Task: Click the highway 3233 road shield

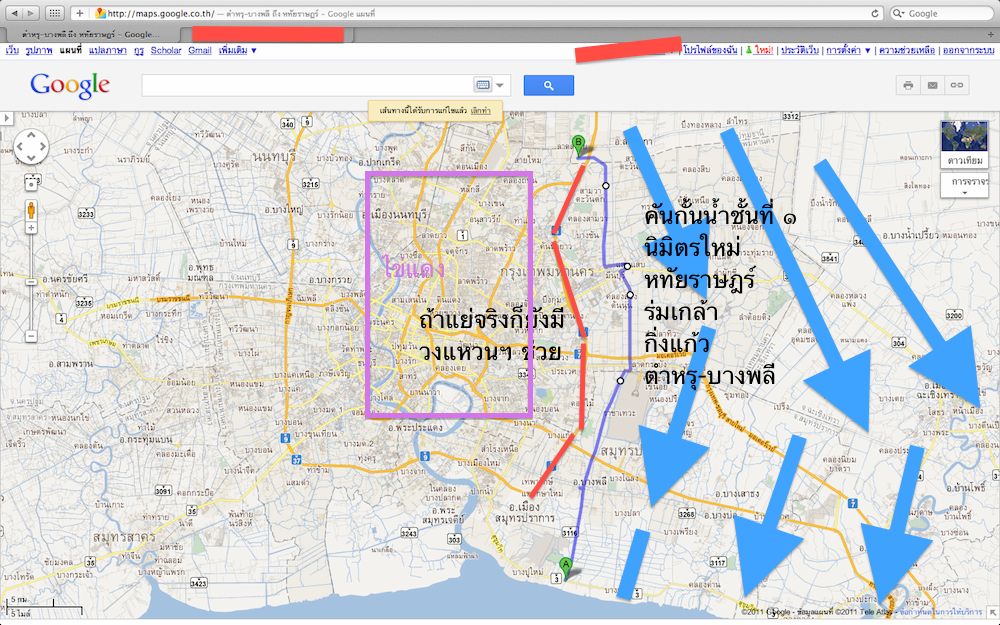Action: 86,214
